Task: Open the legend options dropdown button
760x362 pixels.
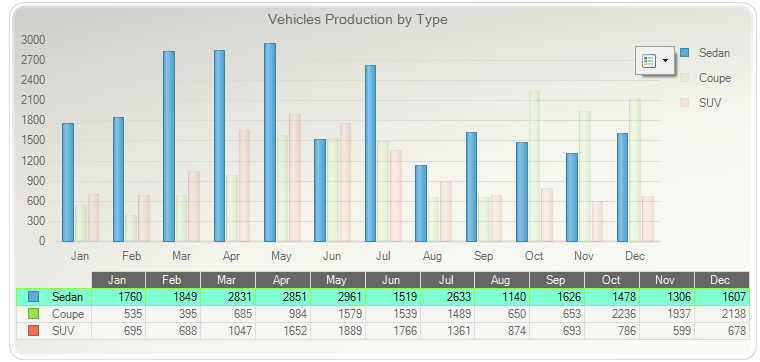Action: click(x=655, y=61)
